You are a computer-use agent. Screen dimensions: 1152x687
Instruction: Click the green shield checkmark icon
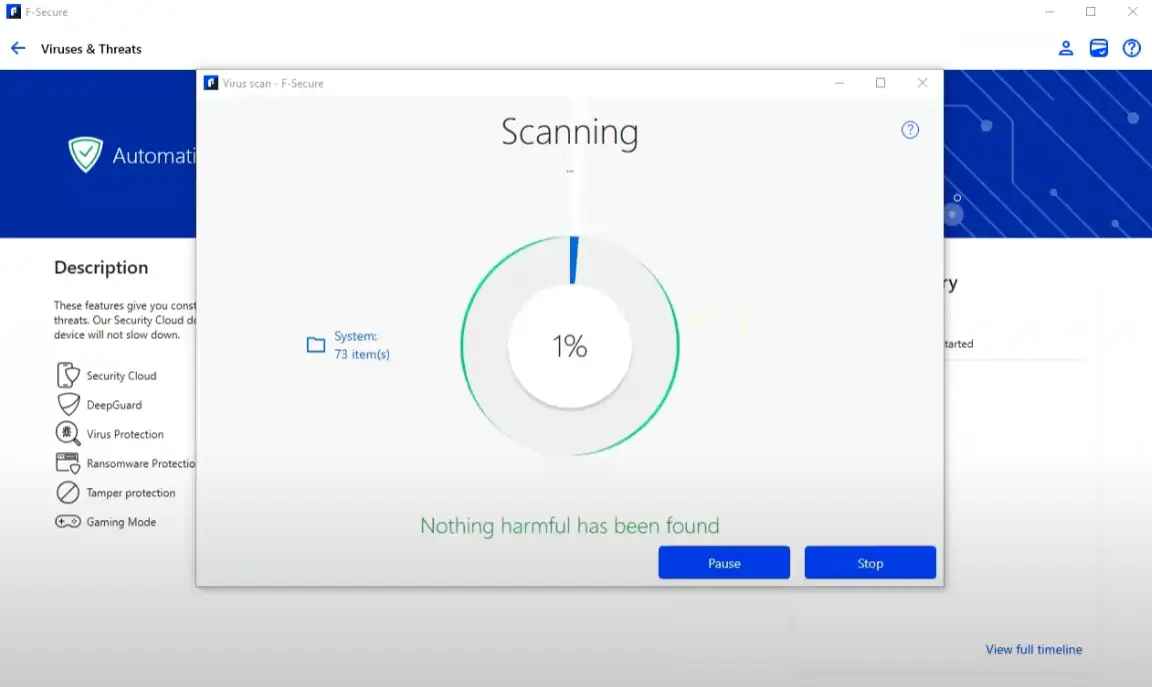86,155
